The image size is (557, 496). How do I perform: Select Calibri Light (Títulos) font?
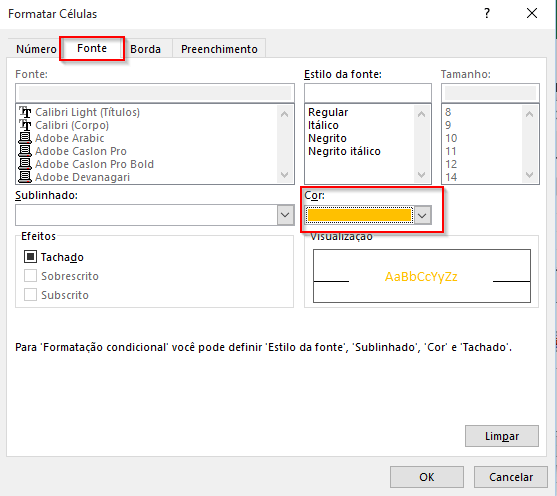[87, 112]
